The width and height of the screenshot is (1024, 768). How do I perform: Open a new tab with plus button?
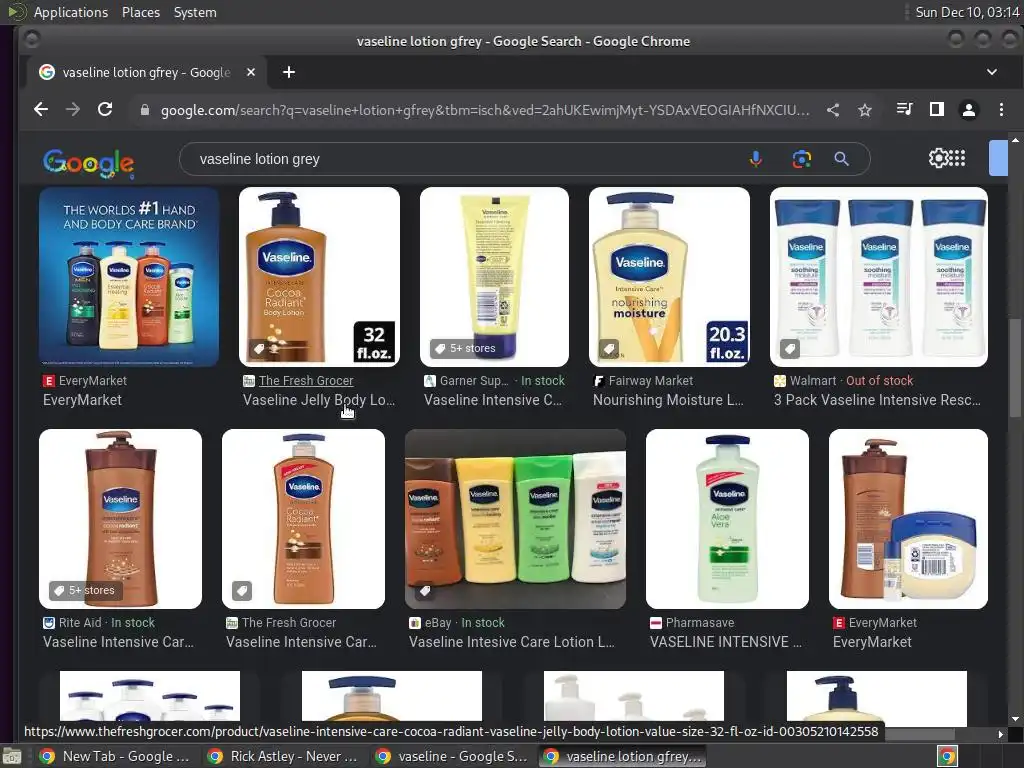(x=289, y=72)
